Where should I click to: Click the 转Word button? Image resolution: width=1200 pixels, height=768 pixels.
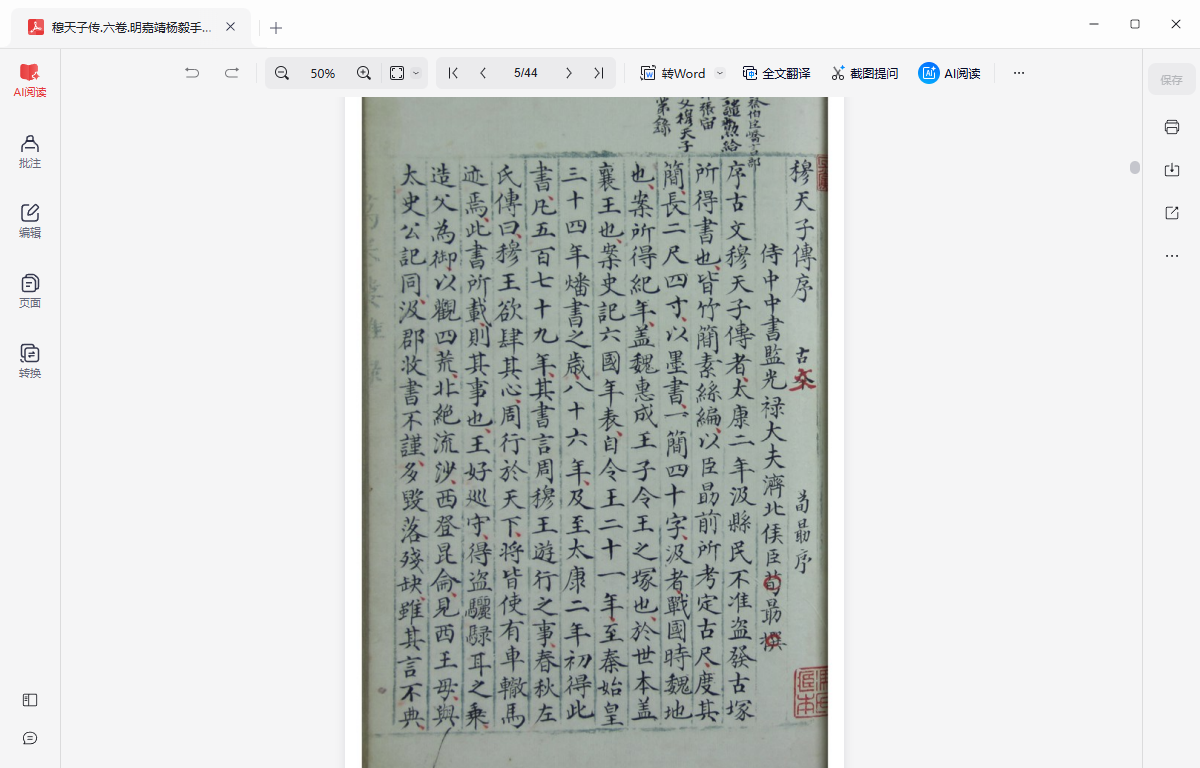tap(673, 73)
